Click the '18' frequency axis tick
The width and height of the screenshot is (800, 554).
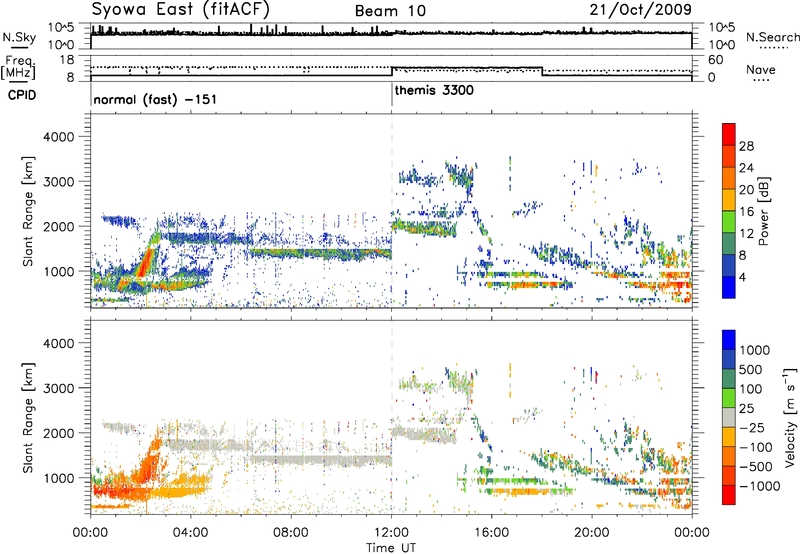tap(66, 60)
